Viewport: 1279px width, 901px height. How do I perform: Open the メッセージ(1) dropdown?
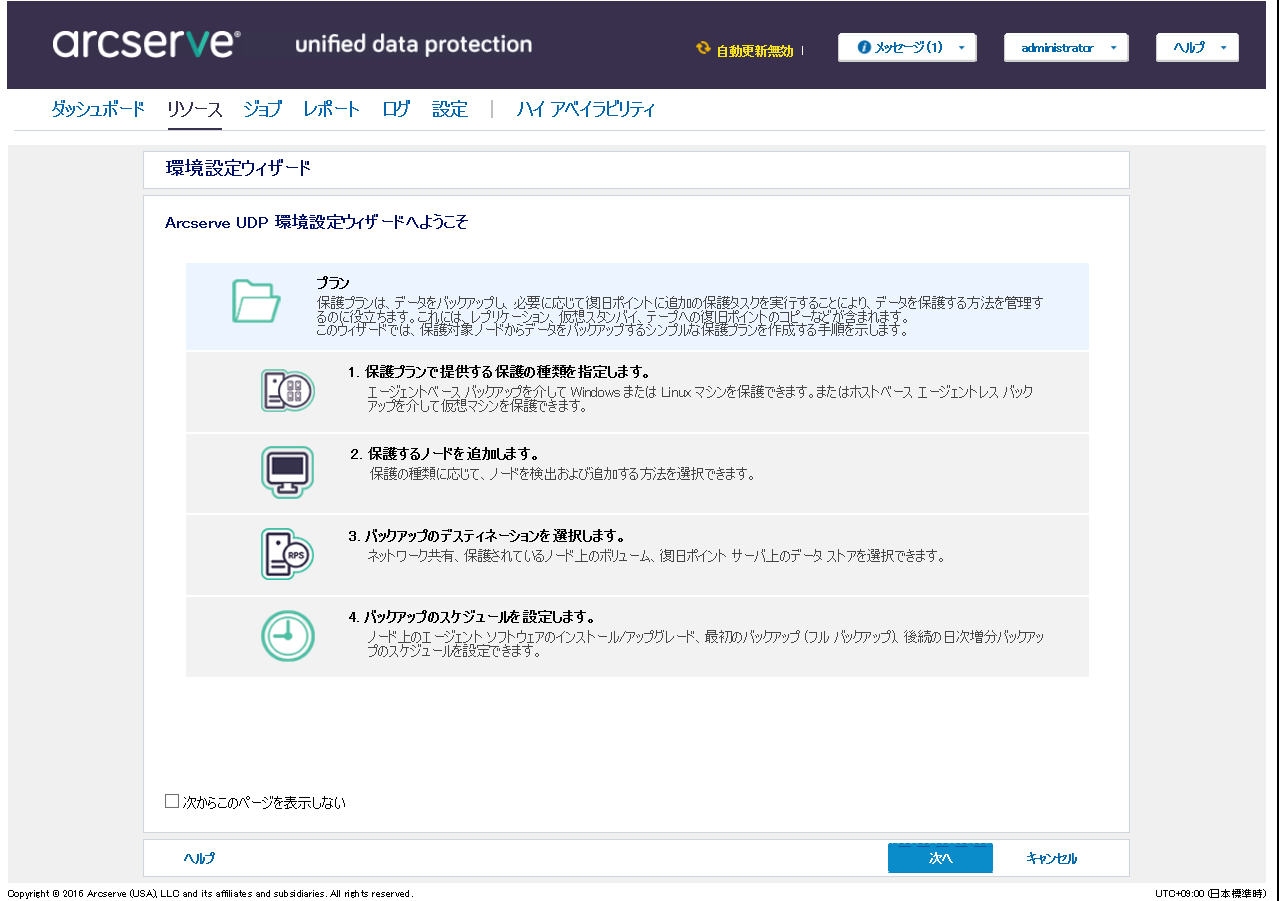(906, 46)
